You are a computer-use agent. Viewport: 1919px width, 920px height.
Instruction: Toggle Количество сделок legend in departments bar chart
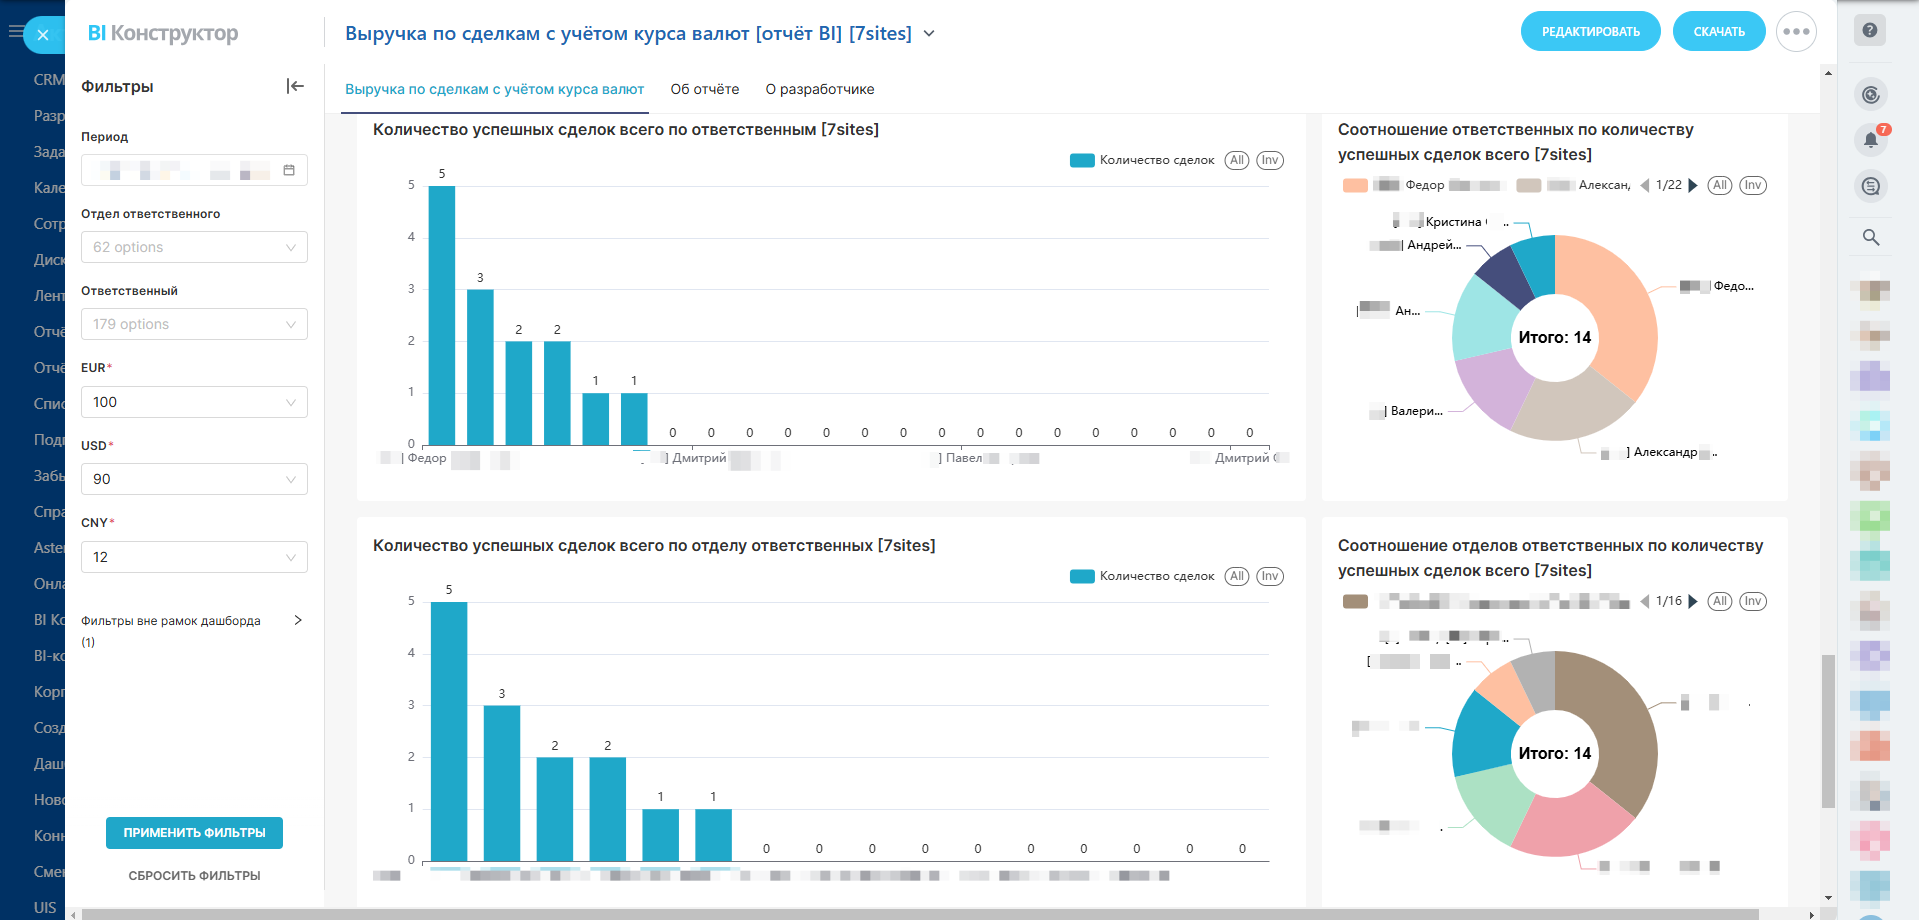(1143, 576)
